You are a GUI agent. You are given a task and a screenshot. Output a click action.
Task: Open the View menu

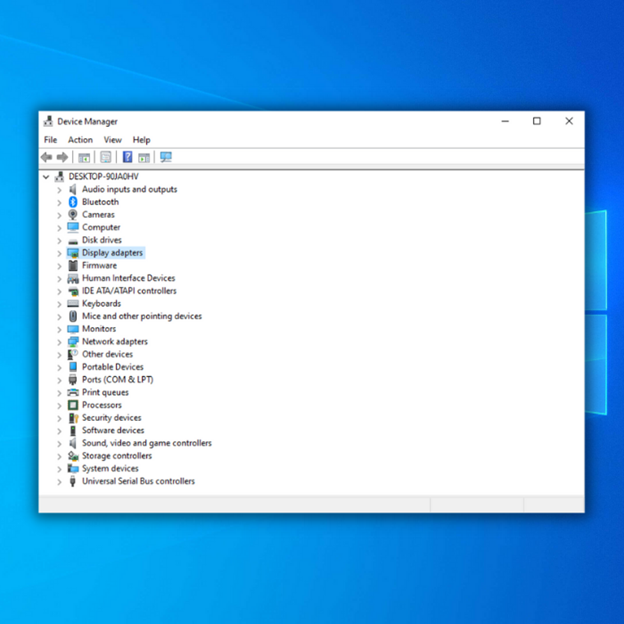pos(113,140)
